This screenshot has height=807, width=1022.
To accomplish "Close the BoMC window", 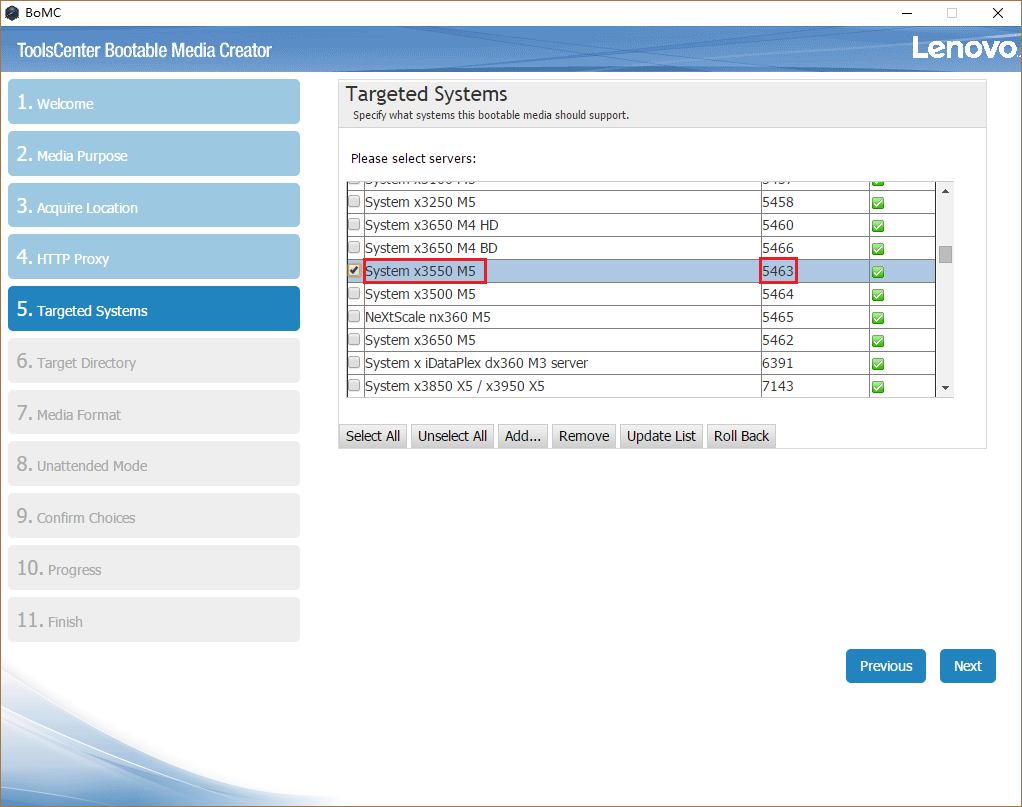I will point(998,13).
